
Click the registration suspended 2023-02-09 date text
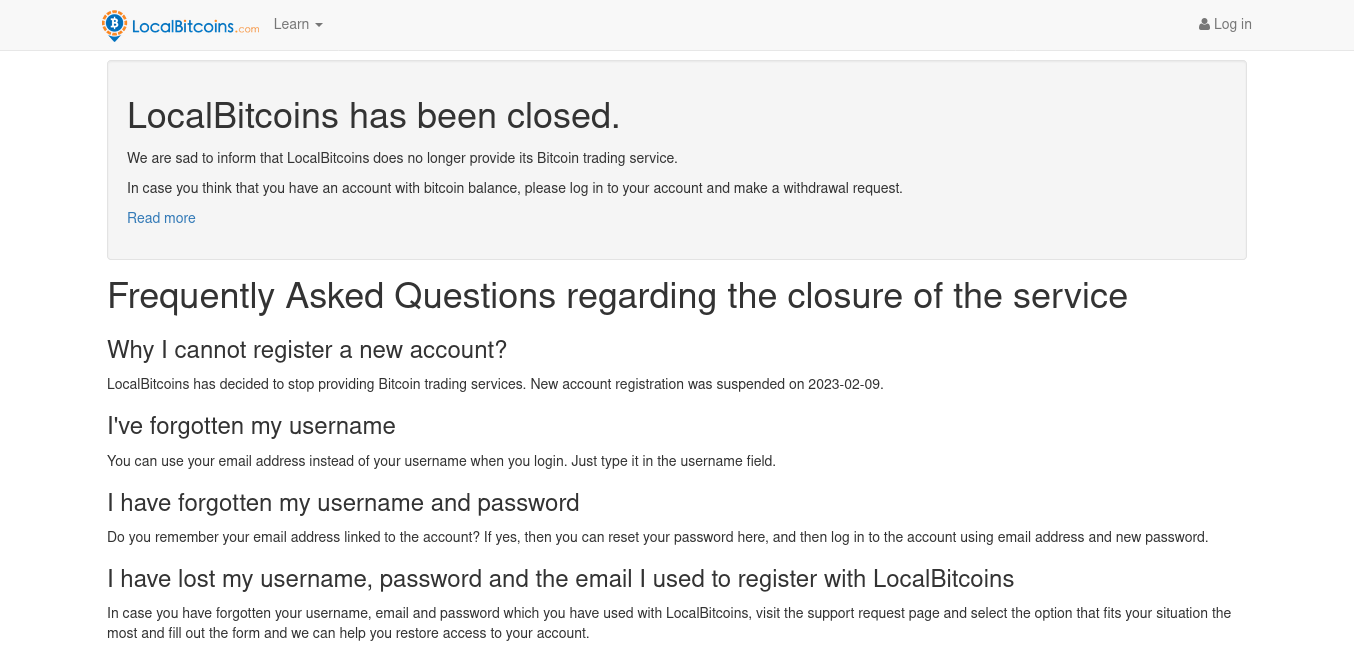click(x=846, y=384)
